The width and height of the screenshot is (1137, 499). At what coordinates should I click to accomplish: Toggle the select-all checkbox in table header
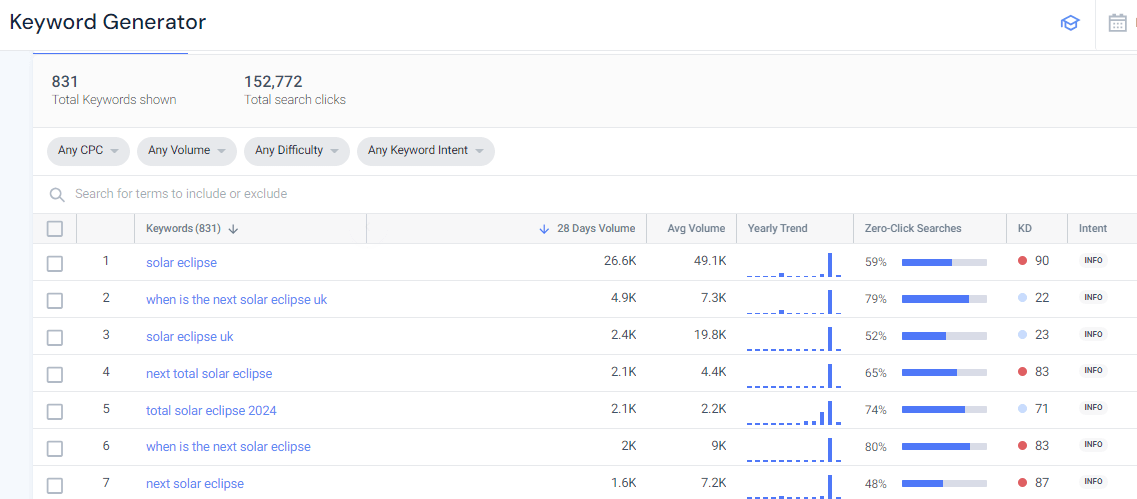pos(55,229)
